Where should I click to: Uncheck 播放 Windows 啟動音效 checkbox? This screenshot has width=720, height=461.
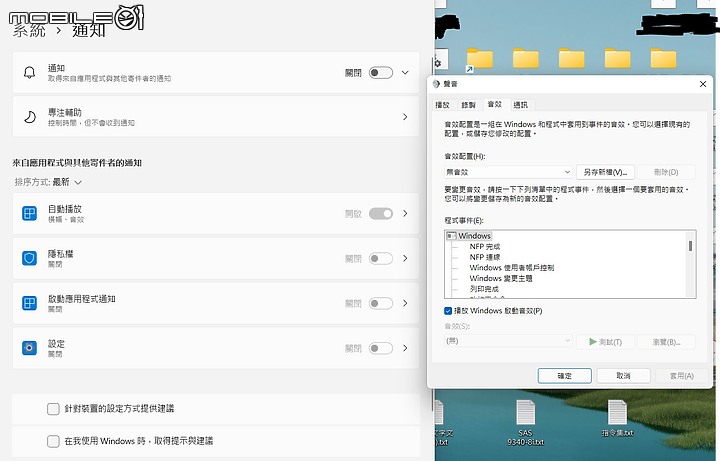point(448,311)
